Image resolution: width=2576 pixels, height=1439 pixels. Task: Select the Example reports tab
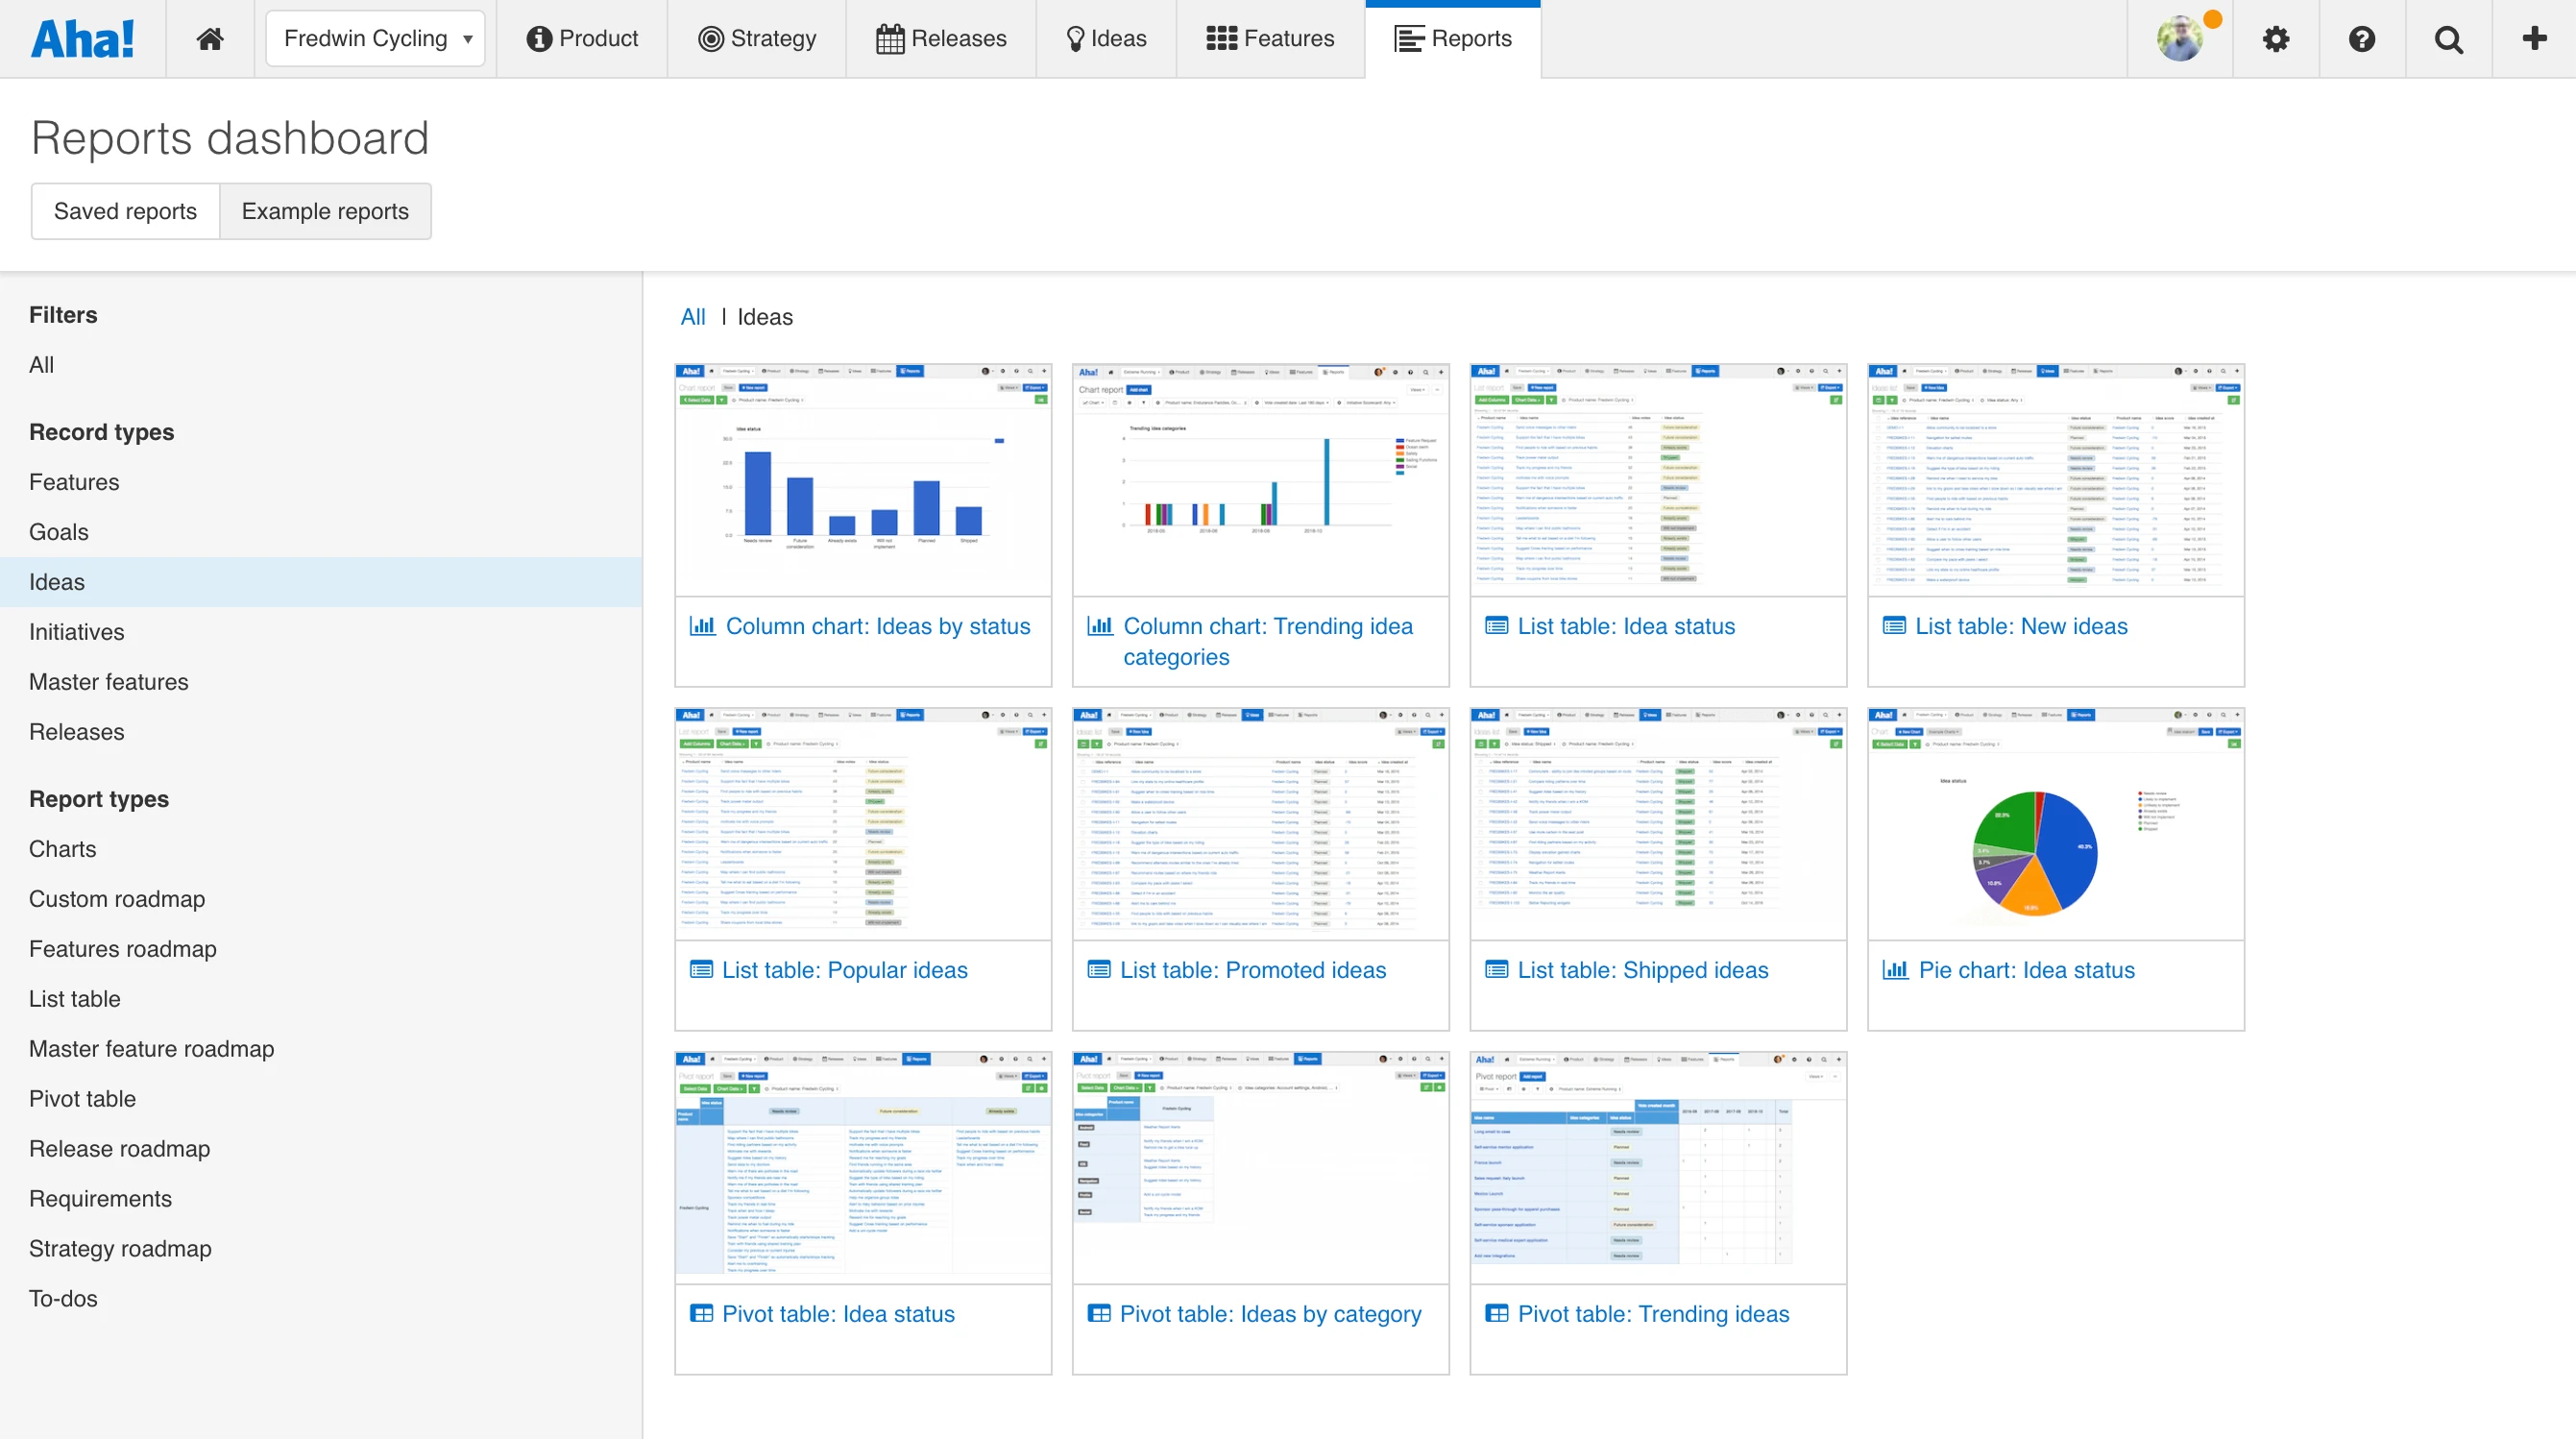pyautogui.click(x=325, y=211)
